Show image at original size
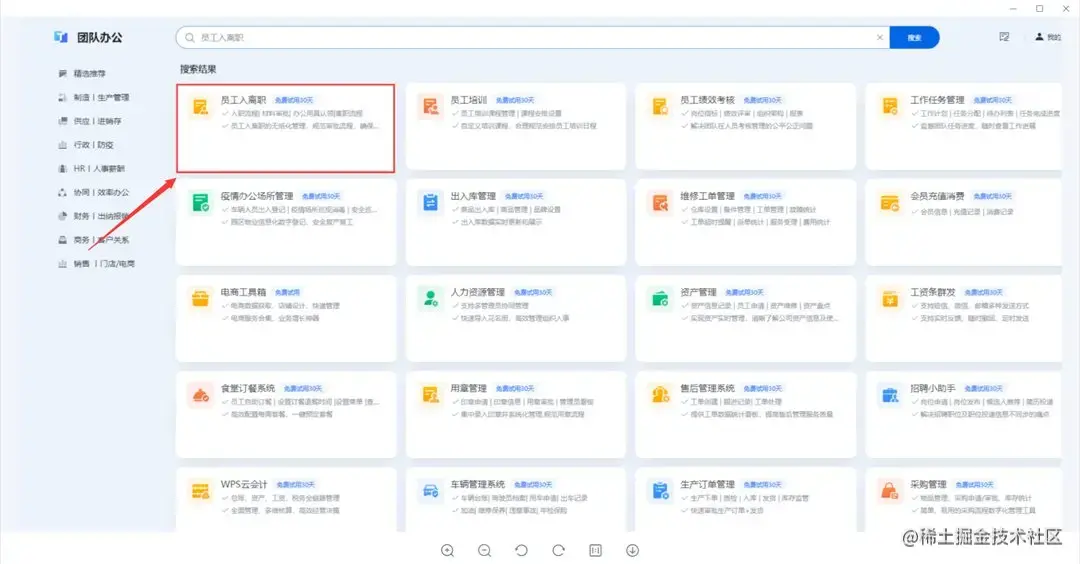The image size is (1080, 564). click(596, 550)
